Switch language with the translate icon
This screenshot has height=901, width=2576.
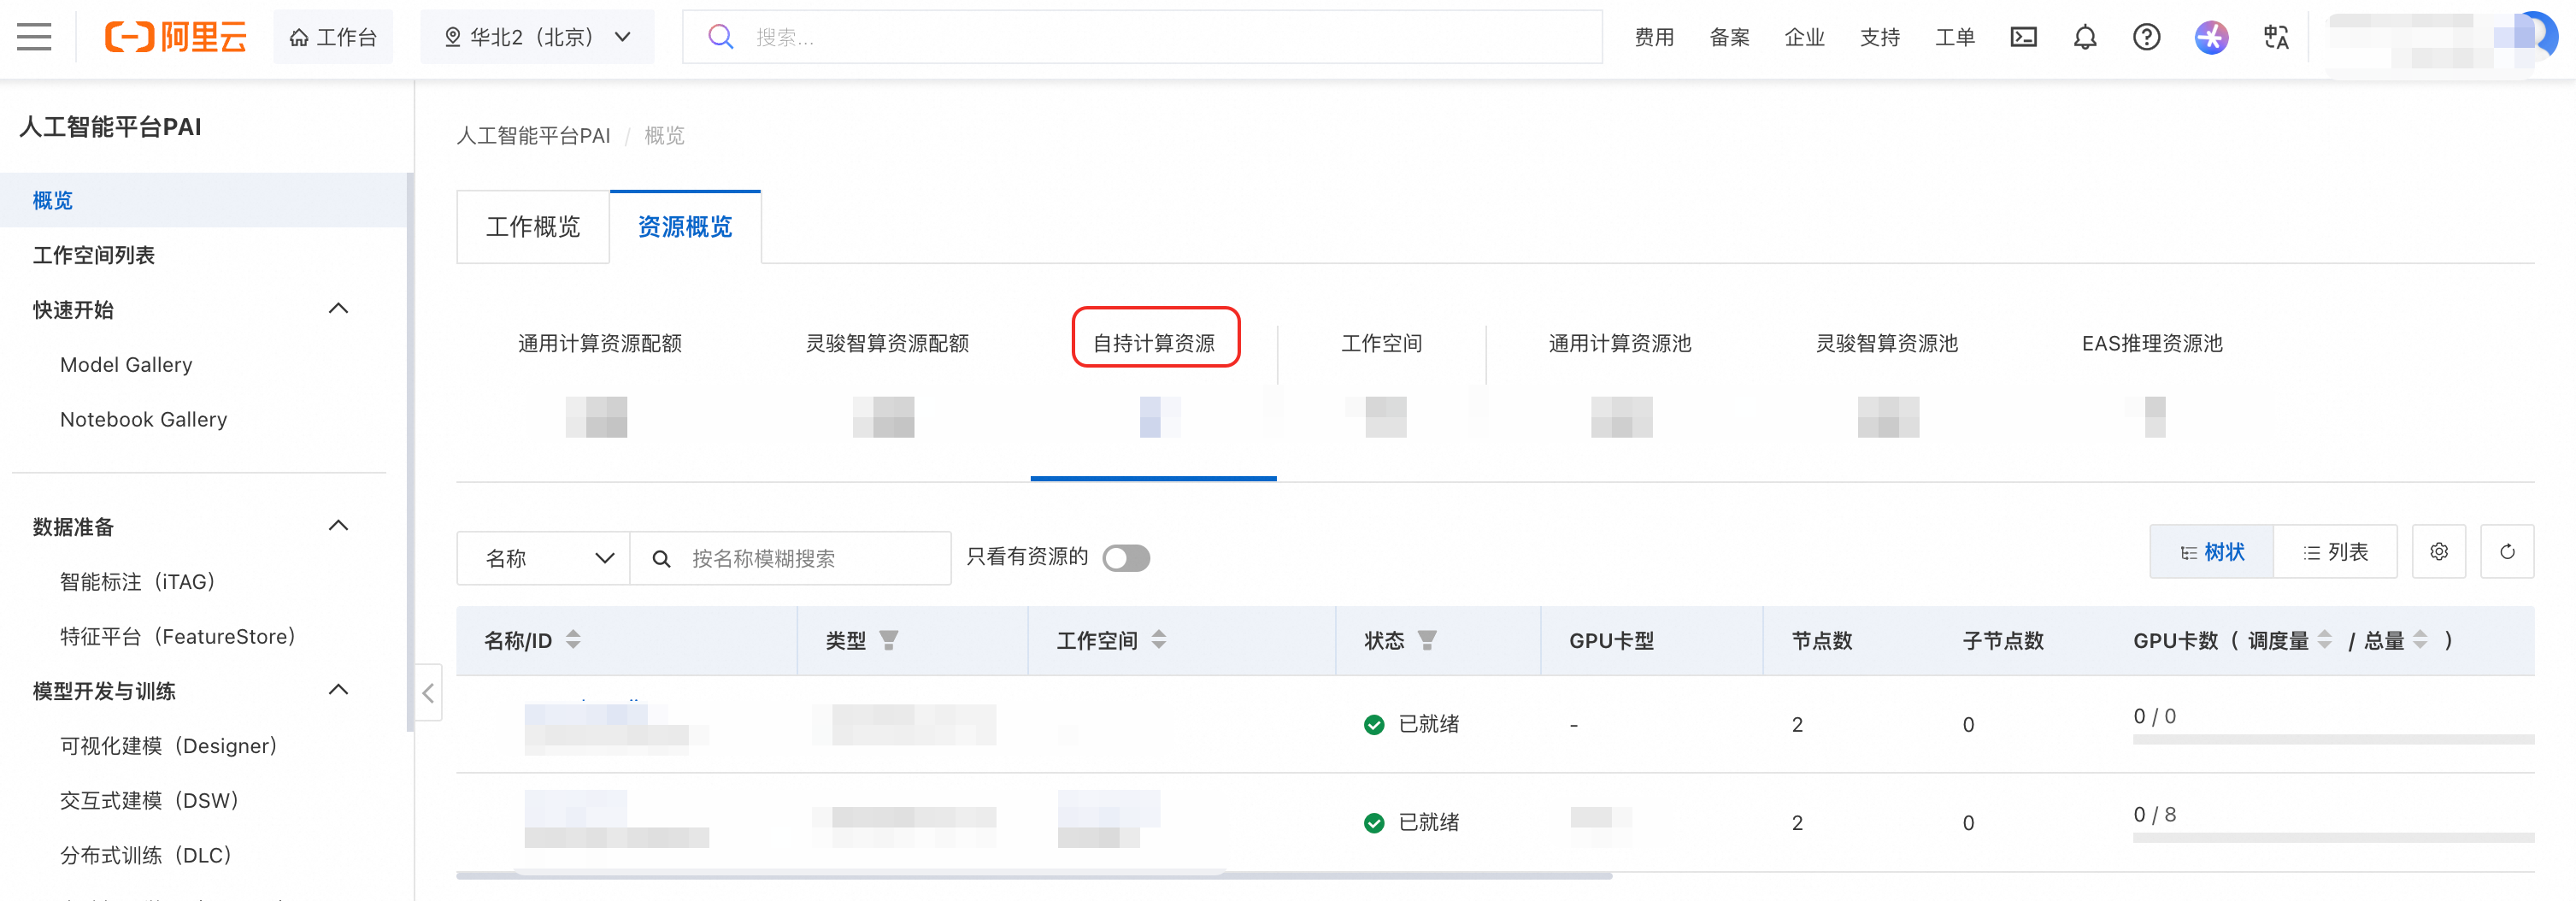pos(2276,37)
